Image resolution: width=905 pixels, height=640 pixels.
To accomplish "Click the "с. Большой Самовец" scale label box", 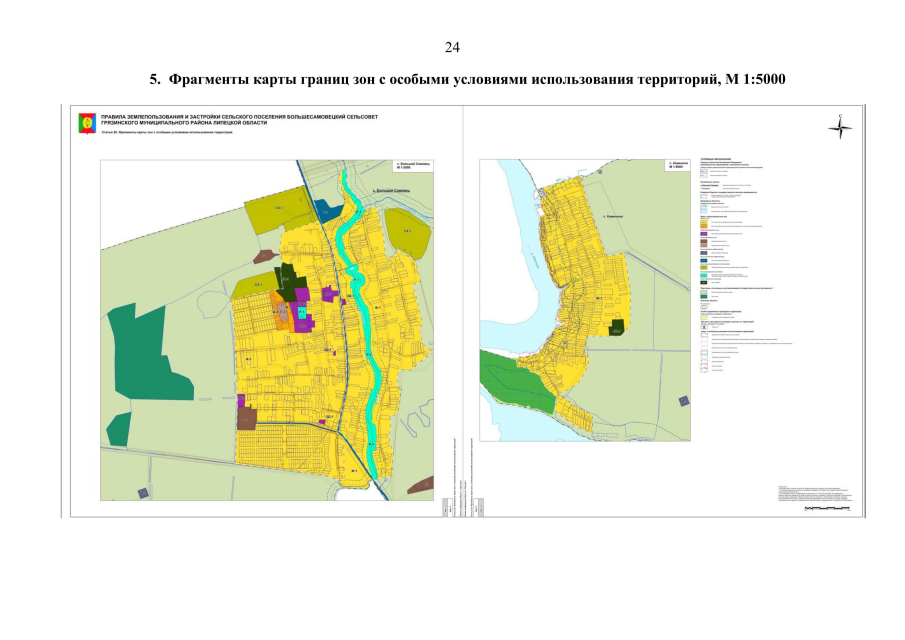I will (x=412, y=164).
